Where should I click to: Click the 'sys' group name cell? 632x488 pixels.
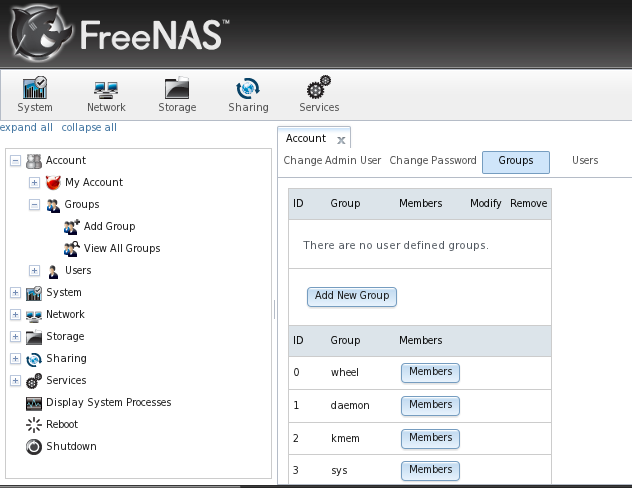tap(339, 471)
